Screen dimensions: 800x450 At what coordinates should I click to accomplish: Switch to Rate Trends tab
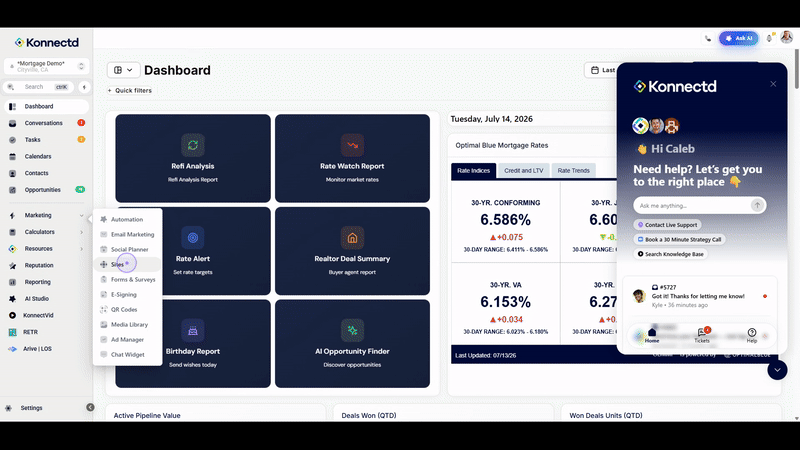[x=573, y=170]
